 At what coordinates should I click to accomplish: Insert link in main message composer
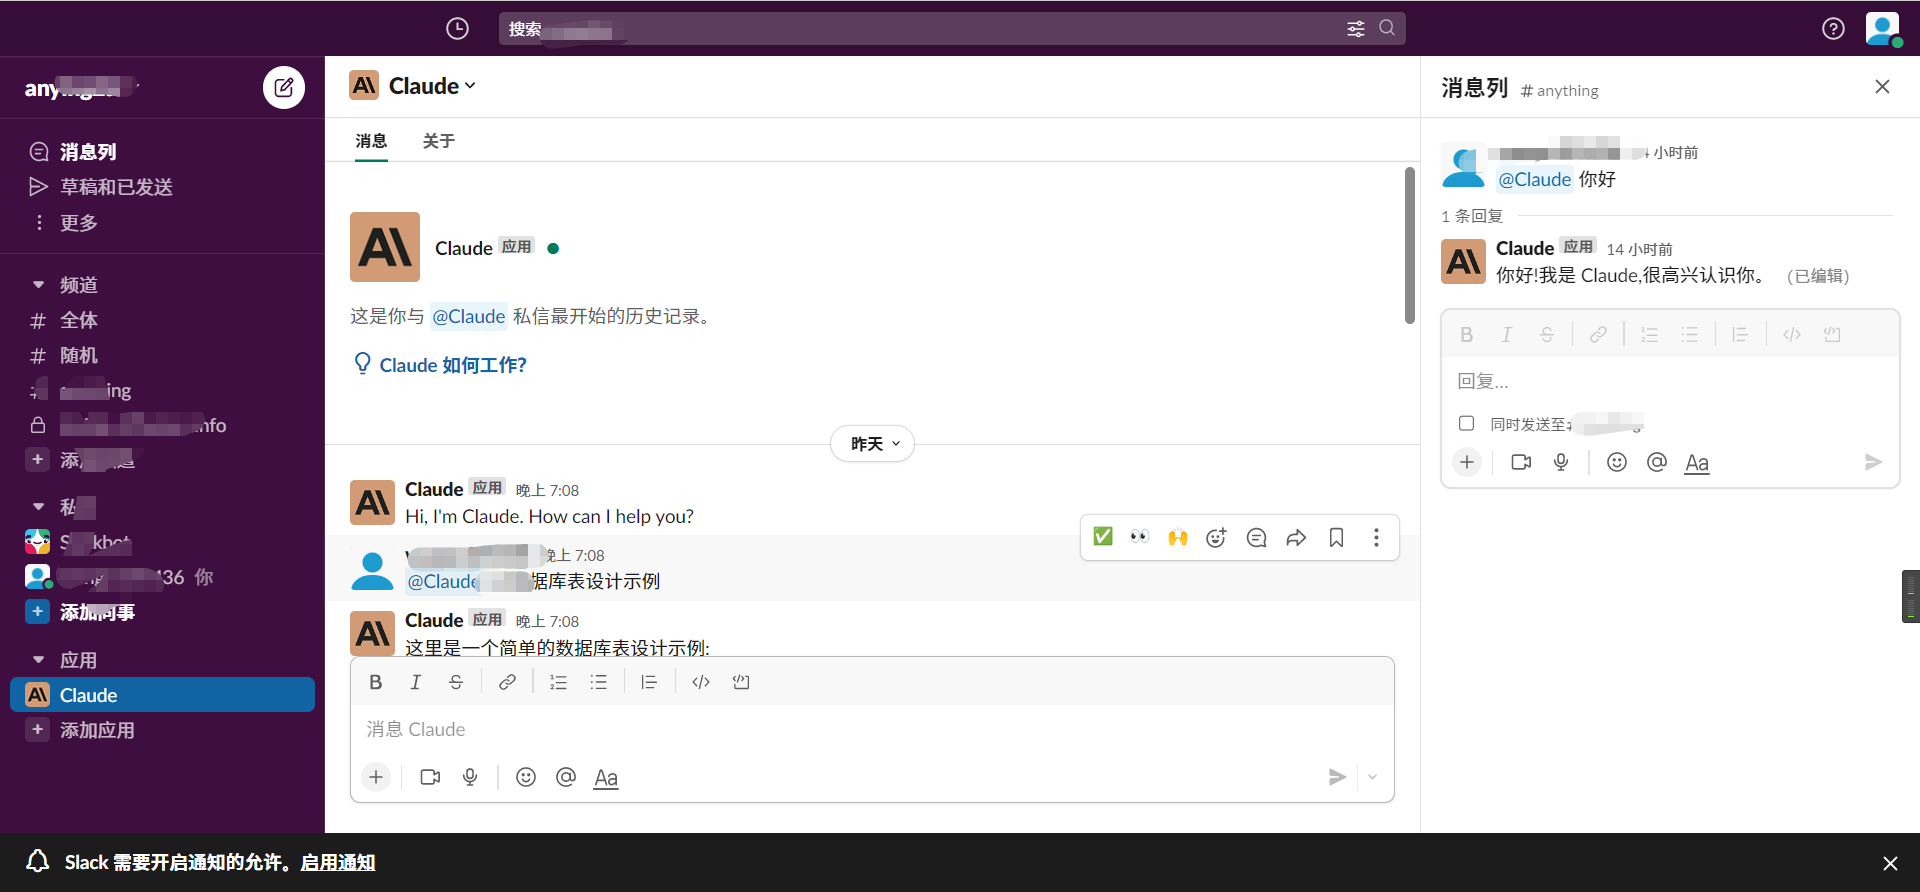coord(508,682)
